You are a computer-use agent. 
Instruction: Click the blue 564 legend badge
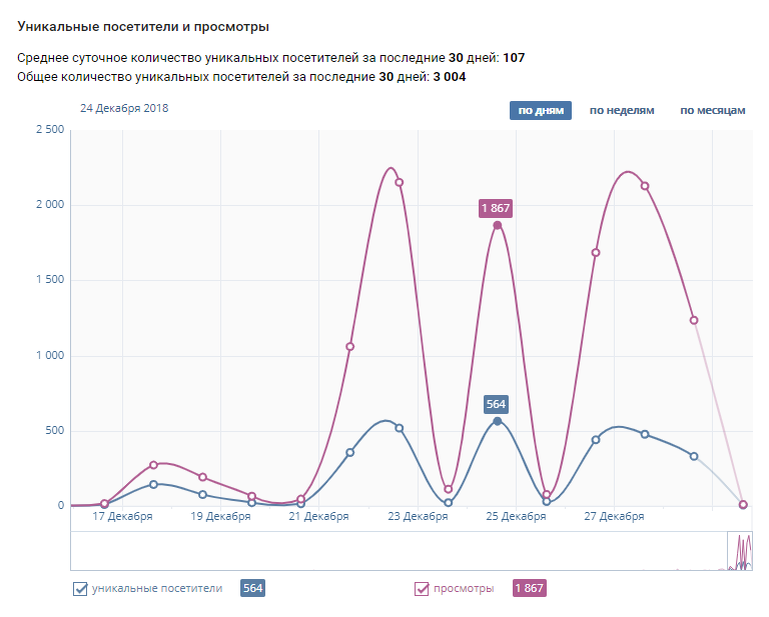(253, 589)
